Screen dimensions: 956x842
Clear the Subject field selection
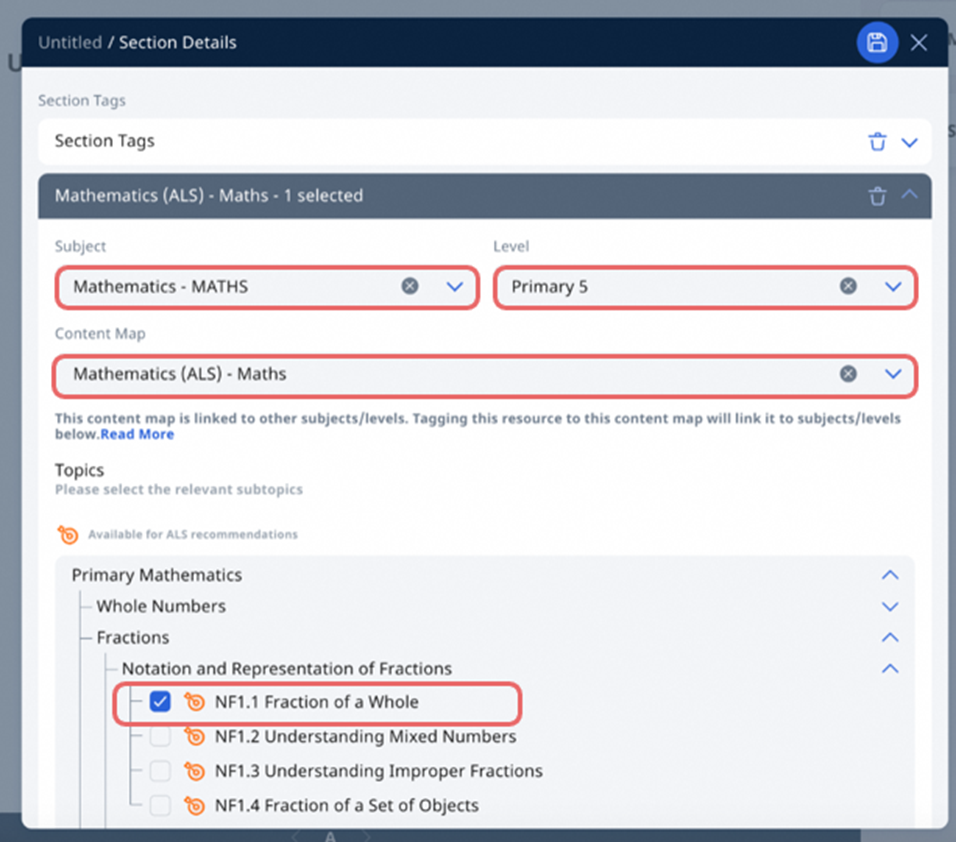pos(410,287)
